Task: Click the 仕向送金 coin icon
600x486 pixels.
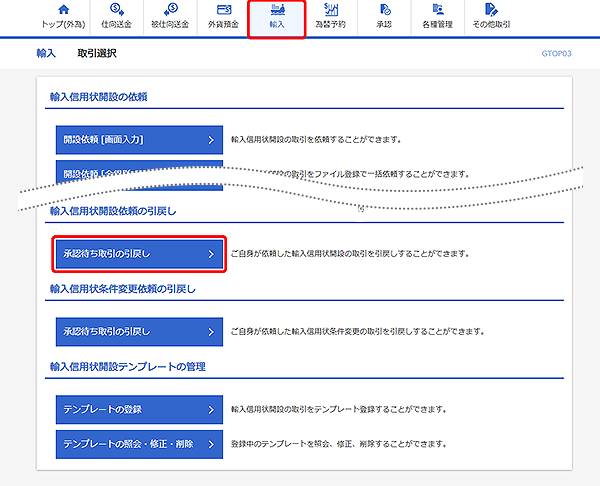Action: click(x=116, y=9)
